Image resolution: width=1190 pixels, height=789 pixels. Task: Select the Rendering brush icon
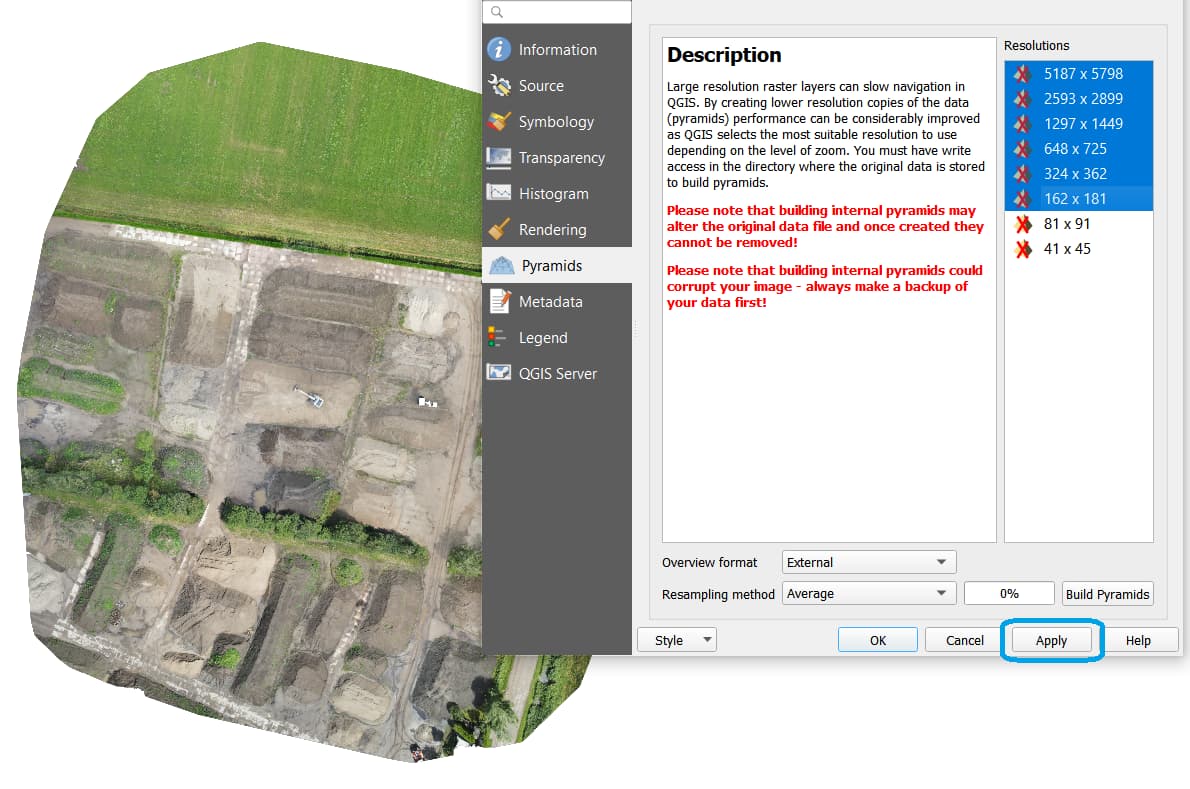[x=498, y=230]
